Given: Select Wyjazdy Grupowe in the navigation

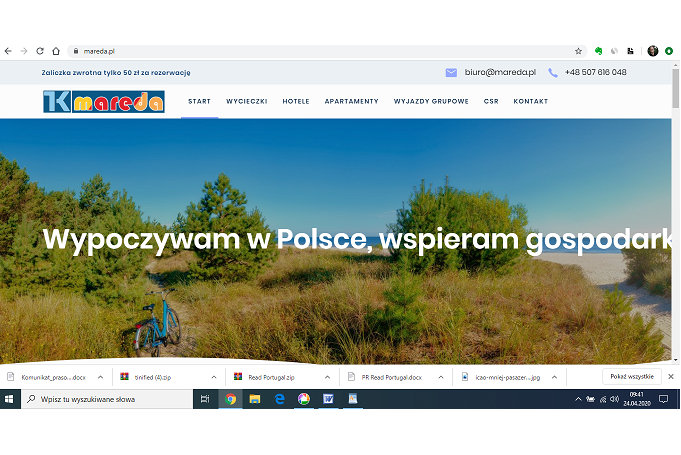Looking at the screenshot, I should 431,102.
